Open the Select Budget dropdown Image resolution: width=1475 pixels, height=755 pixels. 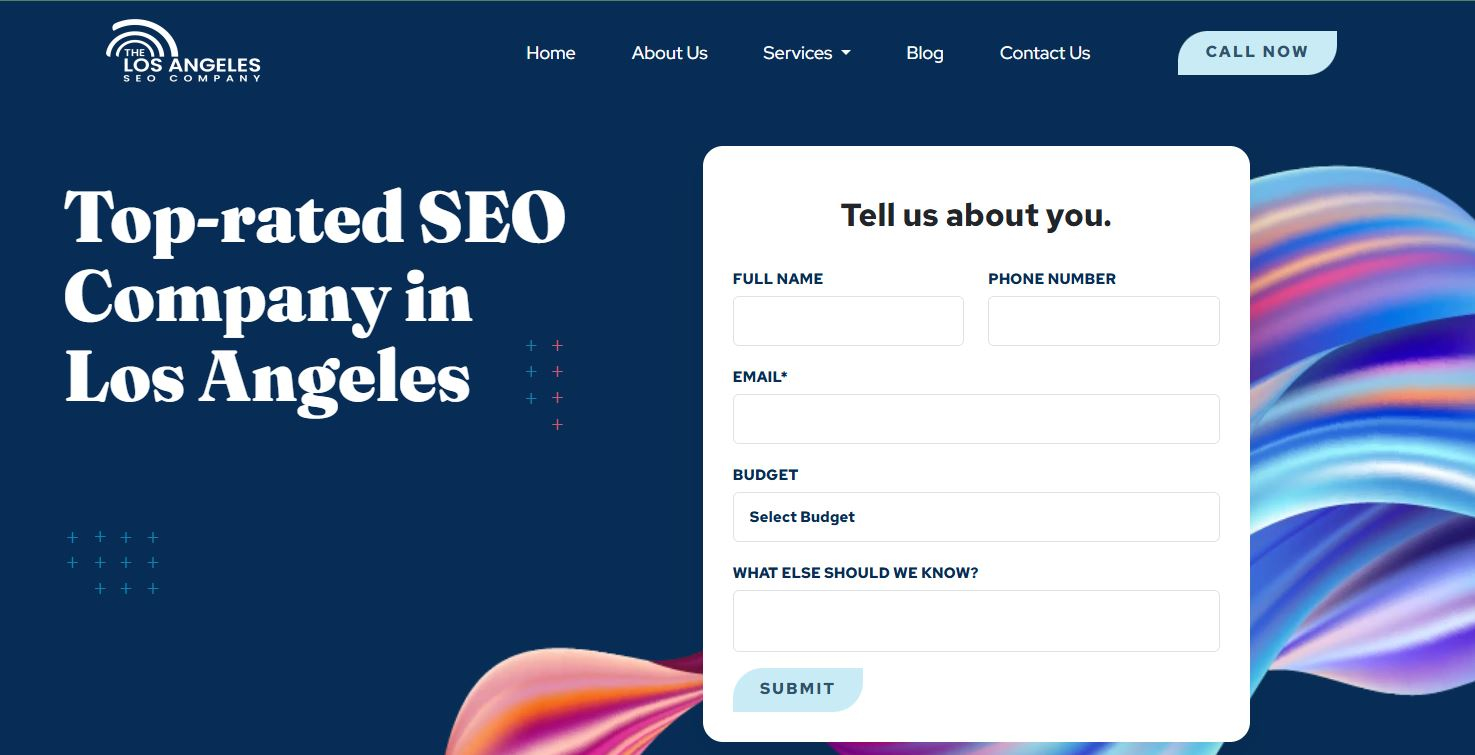click(x=976, y=517)
